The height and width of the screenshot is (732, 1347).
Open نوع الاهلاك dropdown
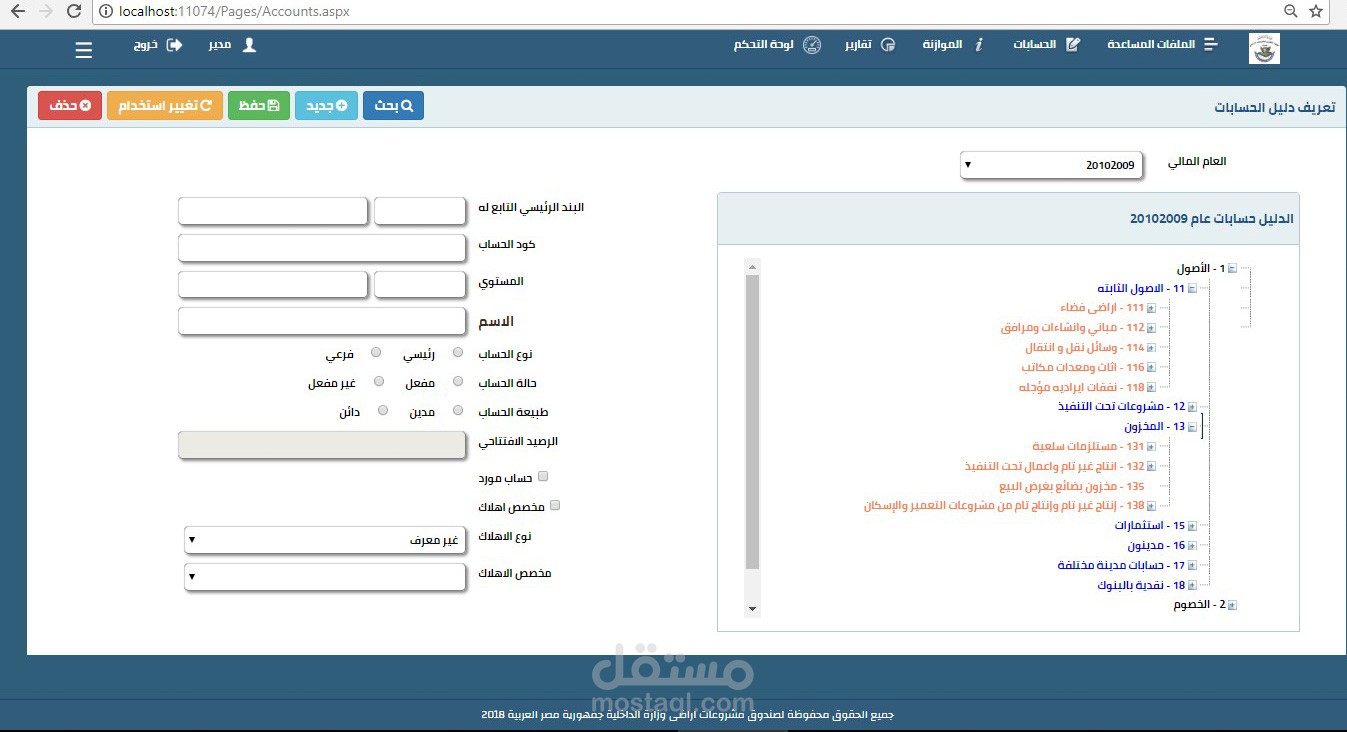coord(326,540)
